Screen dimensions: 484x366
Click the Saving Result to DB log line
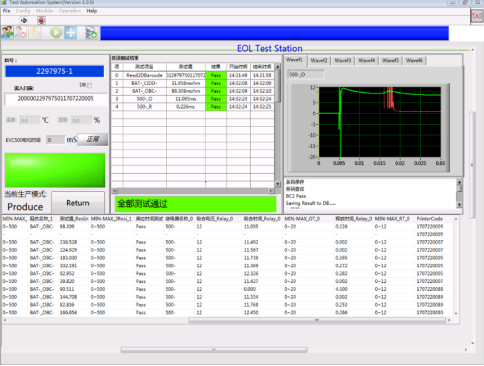point(311,203)
